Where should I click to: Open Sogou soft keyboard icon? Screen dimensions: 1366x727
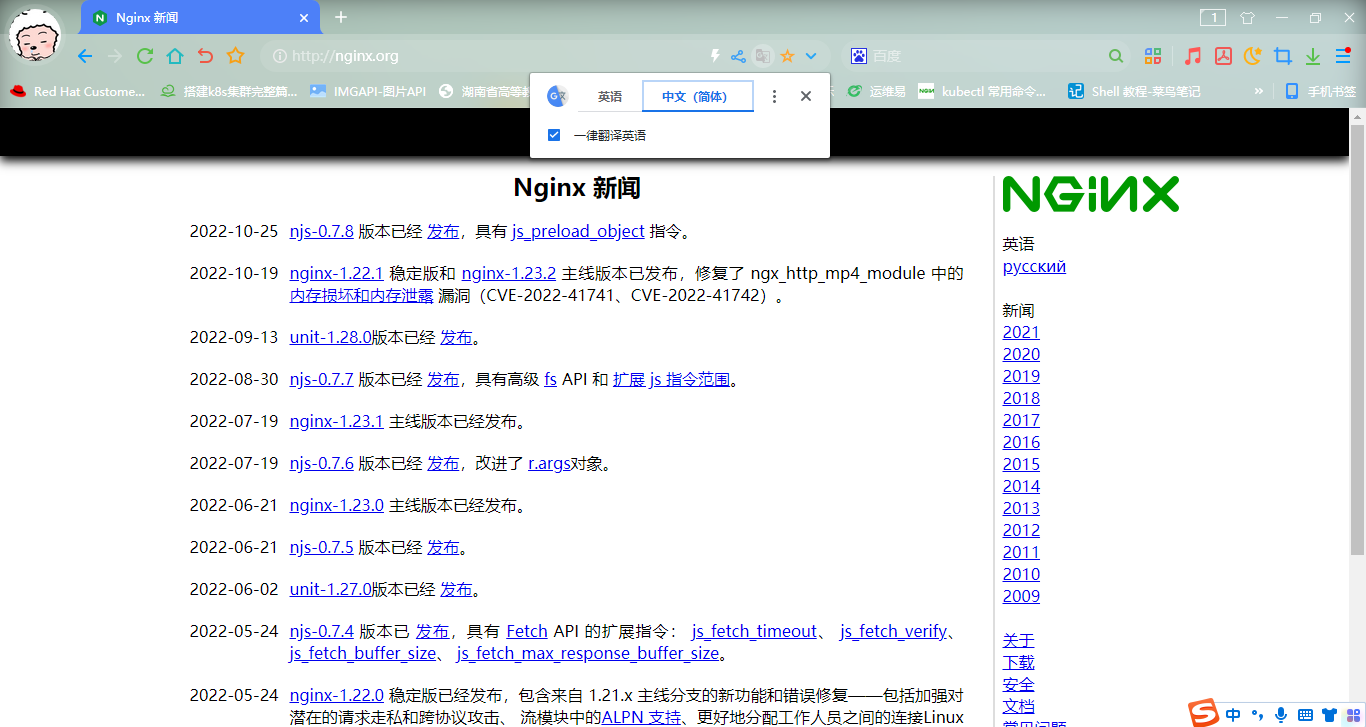click(x=1305, y=714)
